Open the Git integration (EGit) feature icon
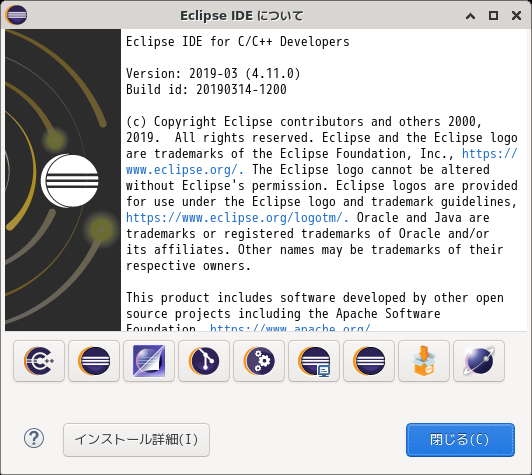The image size is (532, 475). [204, 361]
